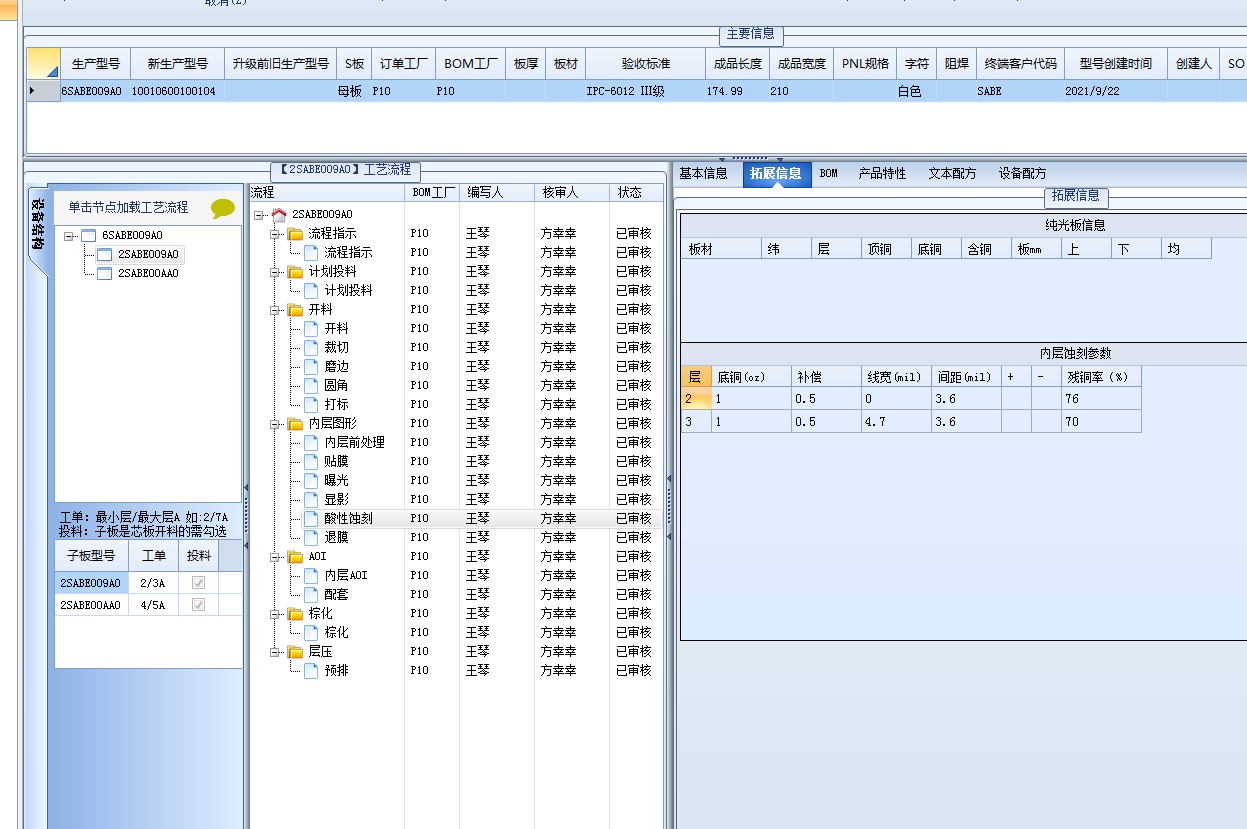Open the 文本配方 tab
This screenshot has width=1247, height=829.
pos(952,173)
